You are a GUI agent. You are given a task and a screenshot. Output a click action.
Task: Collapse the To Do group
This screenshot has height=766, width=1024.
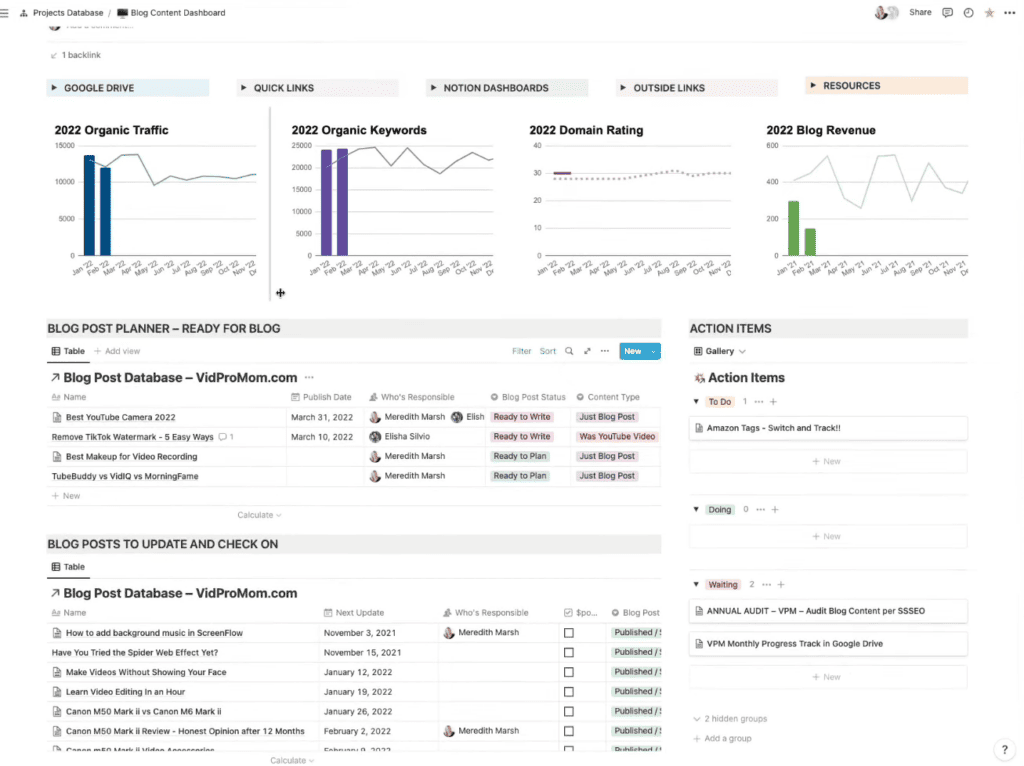coord(696,402)
